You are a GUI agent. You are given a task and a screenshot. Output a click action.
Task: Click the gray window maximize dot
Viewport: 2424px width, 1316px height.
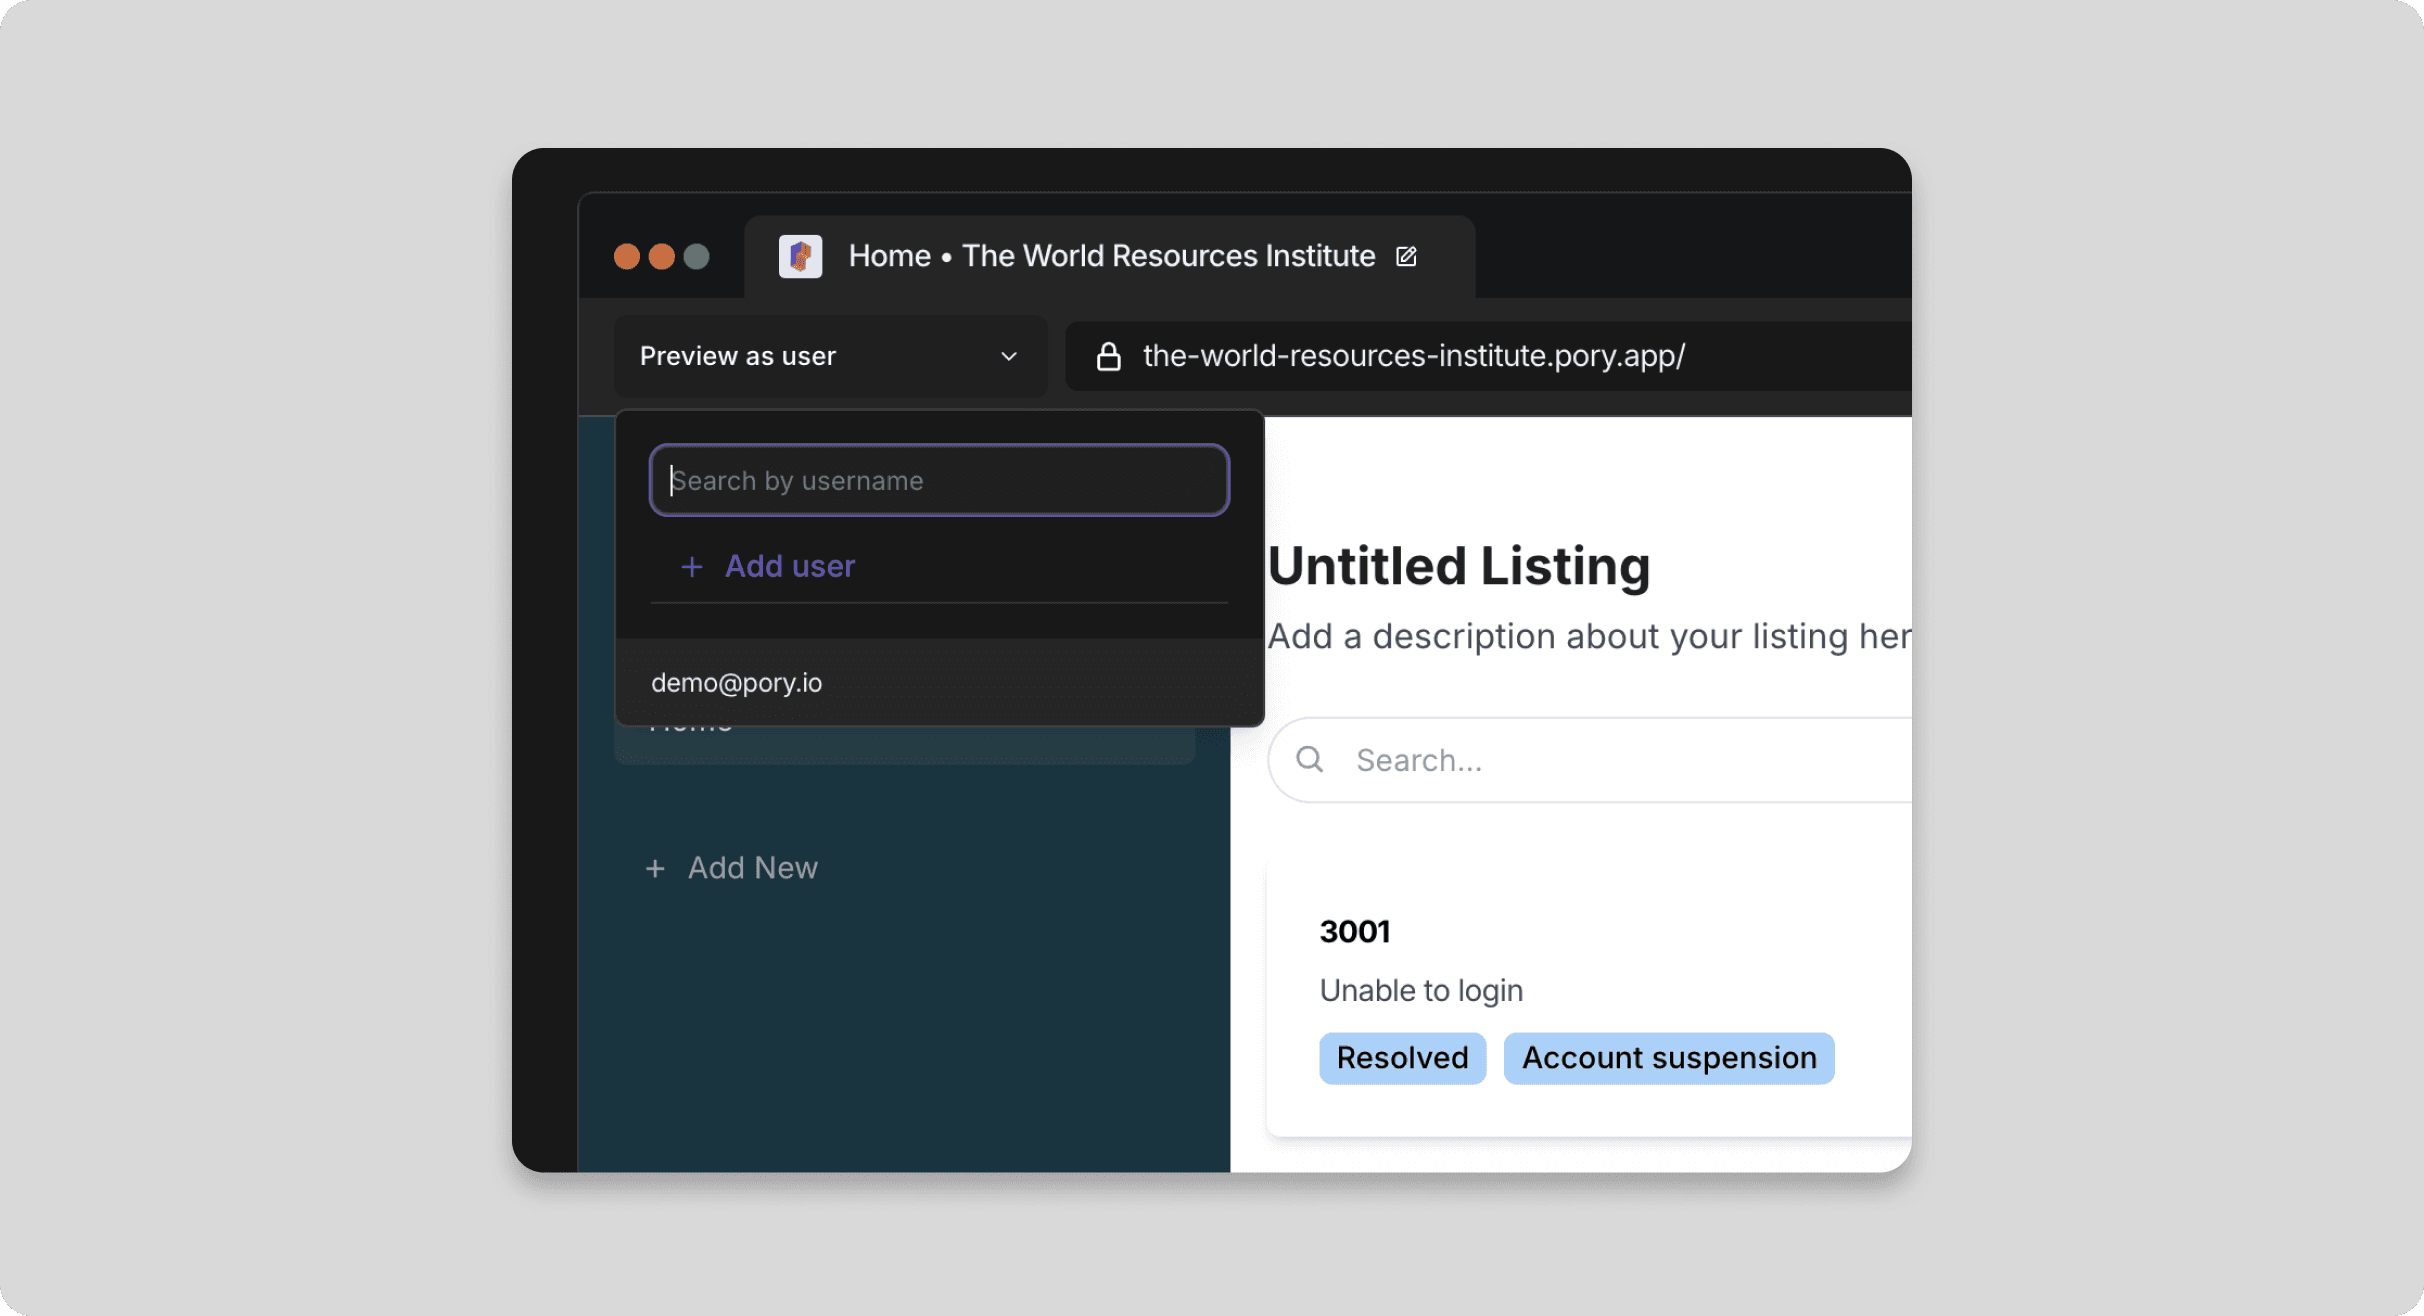697,257
